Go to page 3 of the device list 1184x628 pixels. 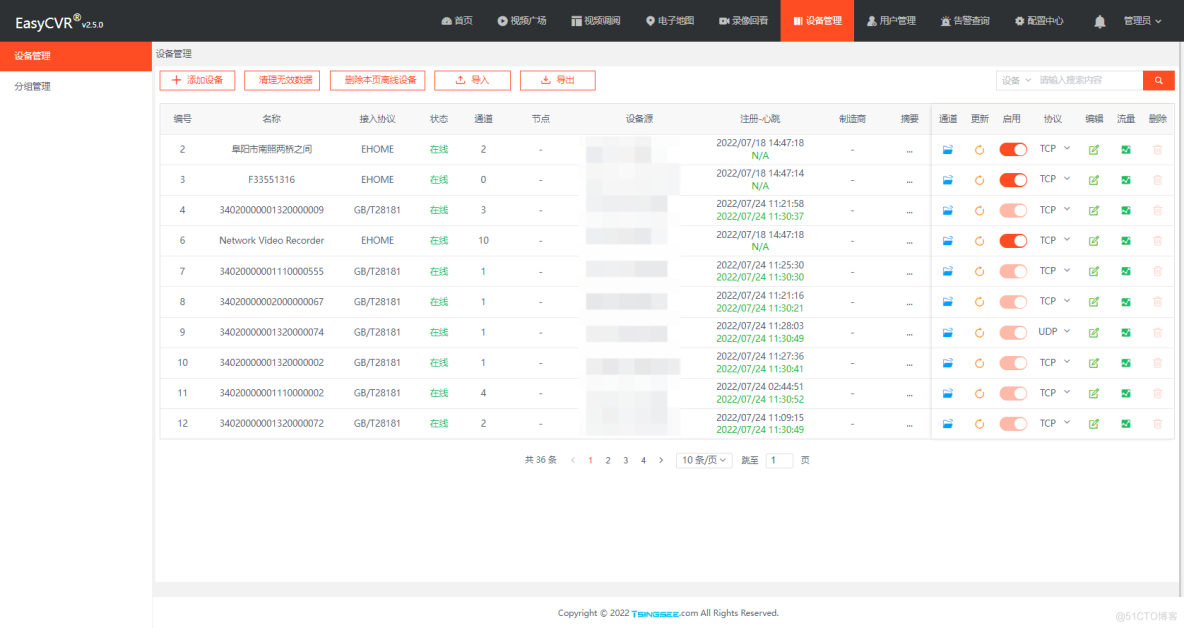pos(625,460)
